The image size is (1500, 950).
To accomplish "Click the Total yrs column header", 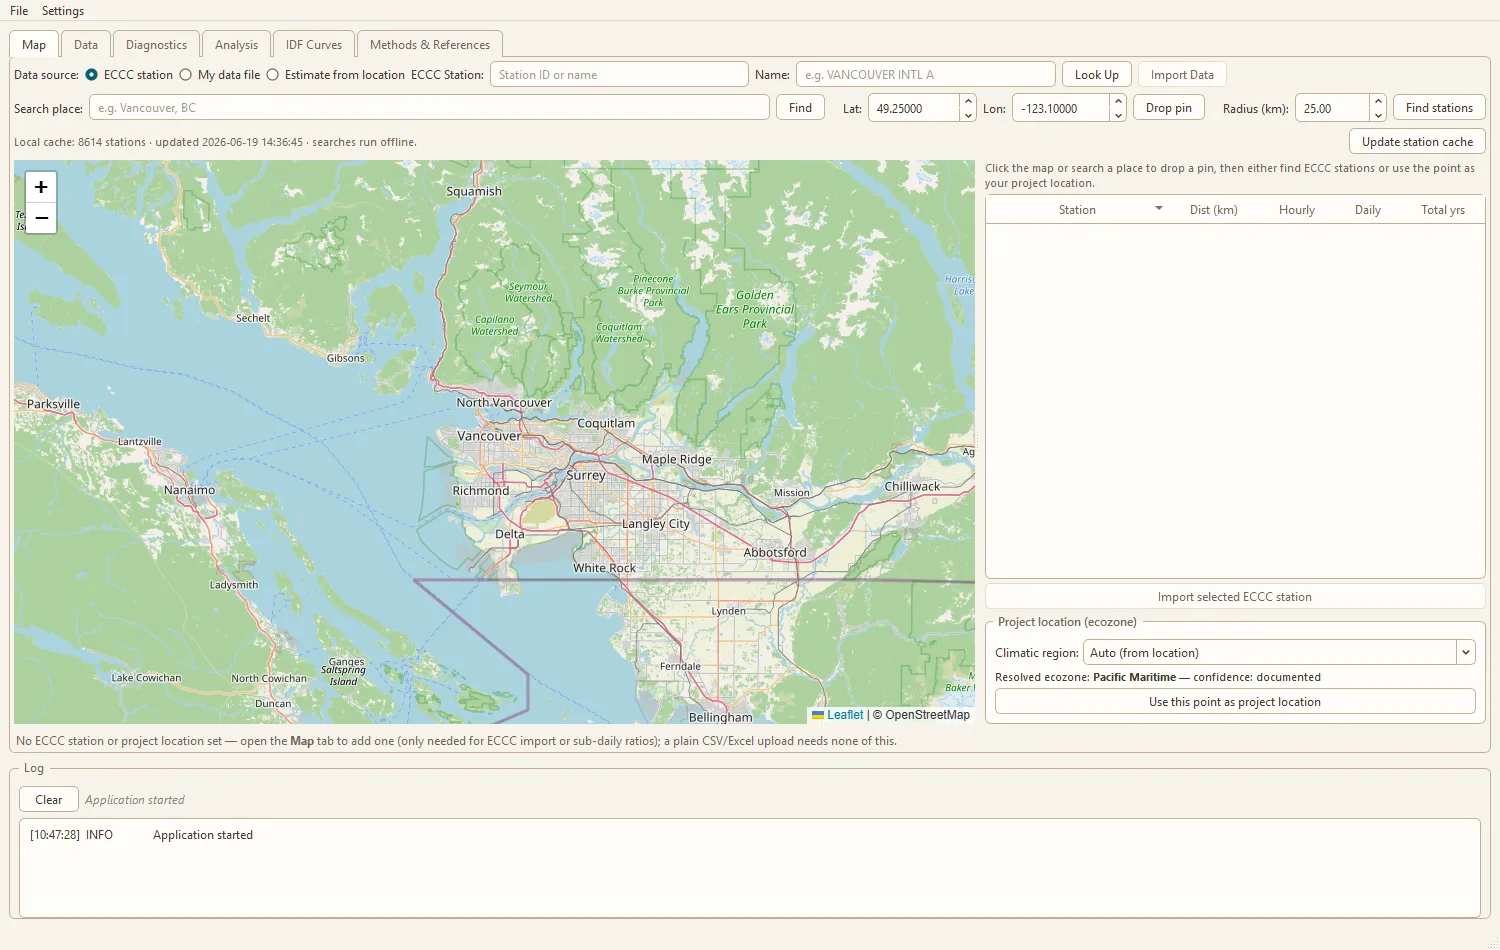I will 1443,210.
